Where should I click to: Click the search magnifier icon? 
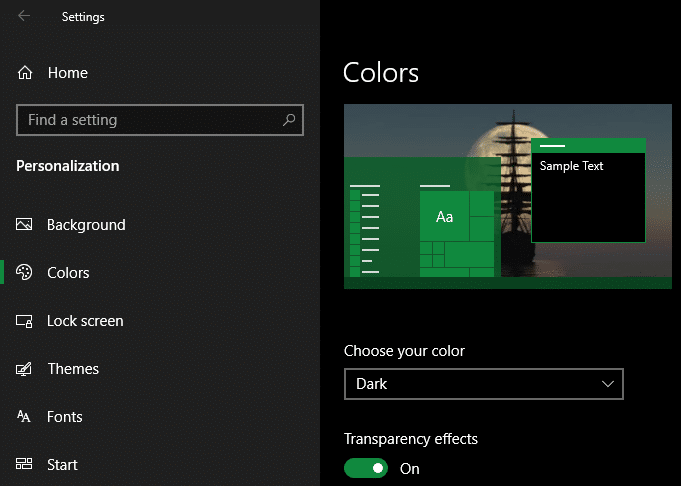pos(289,120)
